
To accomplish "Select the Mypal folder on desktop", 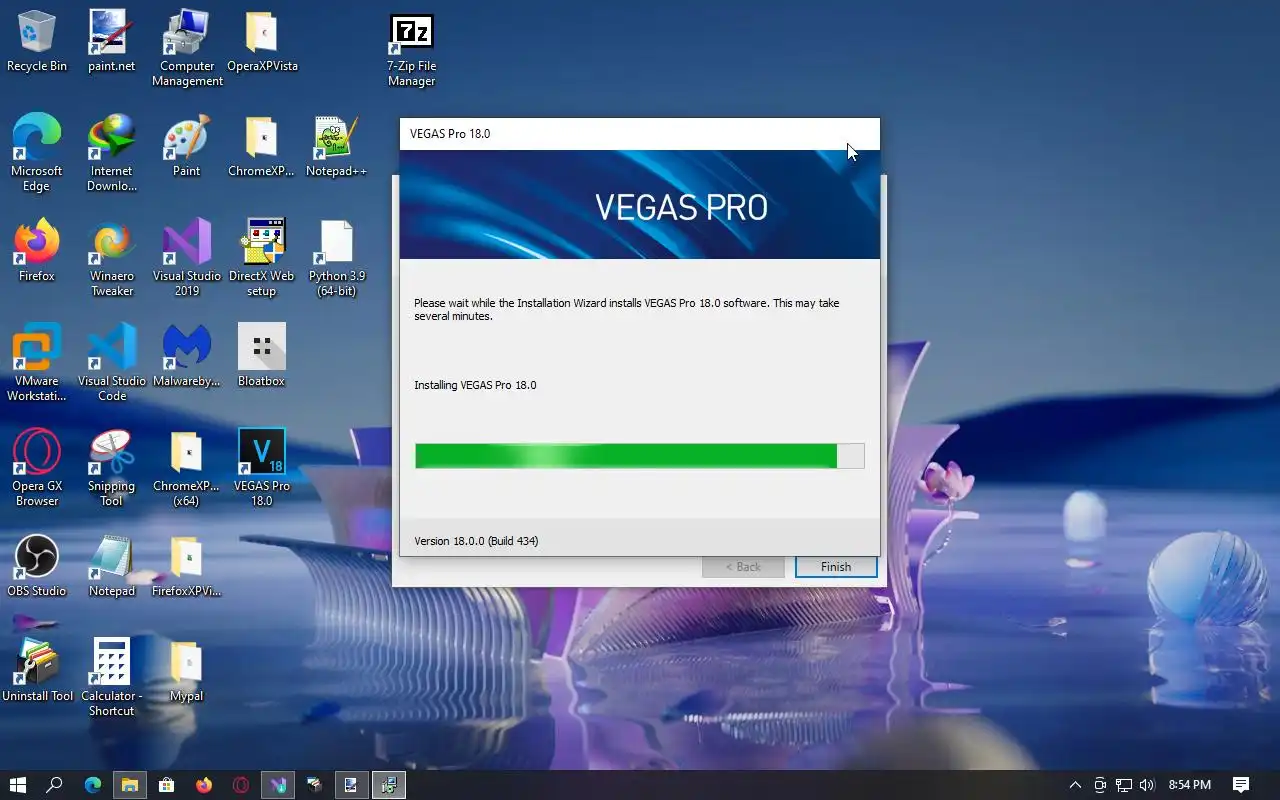I will 187,671.
